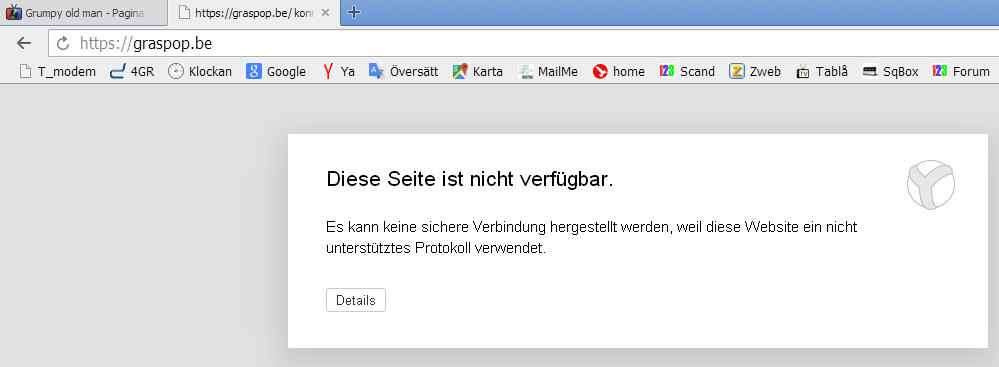Open the Karta maps bookmark
This screenshot has width=999, height=367.
pyautogui.click(x=478, y=71)
